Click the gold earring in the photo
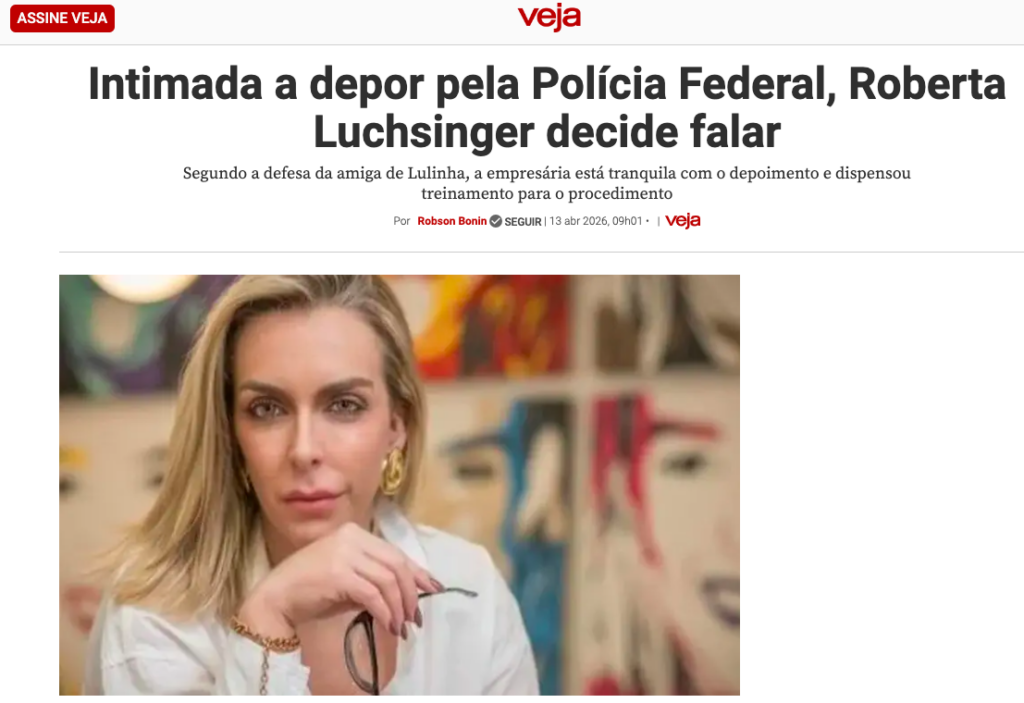 pyautogui.click(x=392, y=470)
